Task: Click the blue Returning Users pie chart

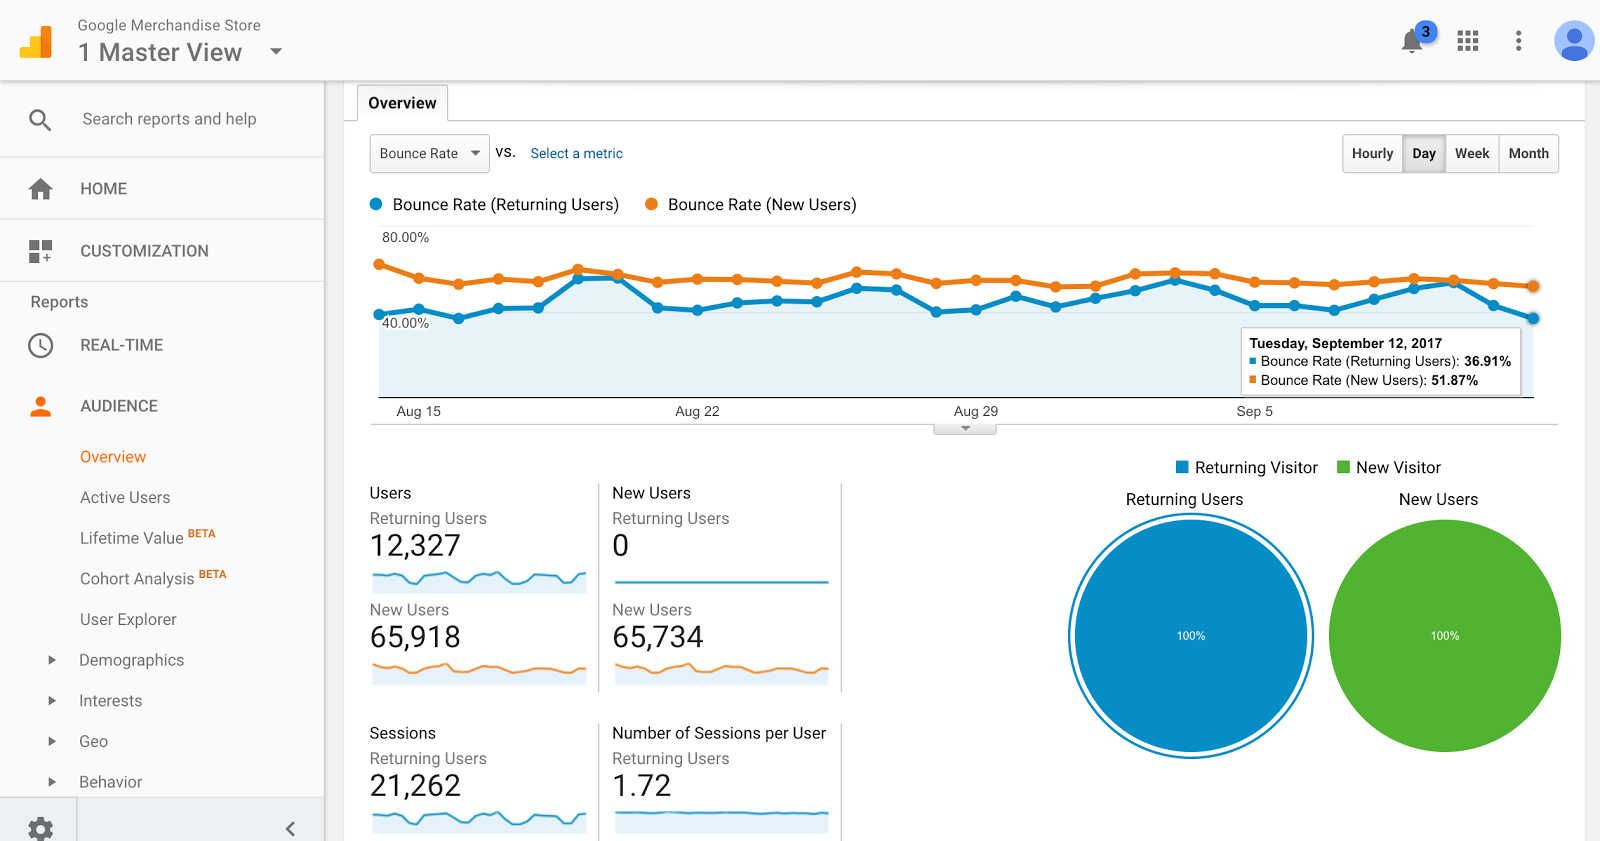Action: click(1190, 636)
